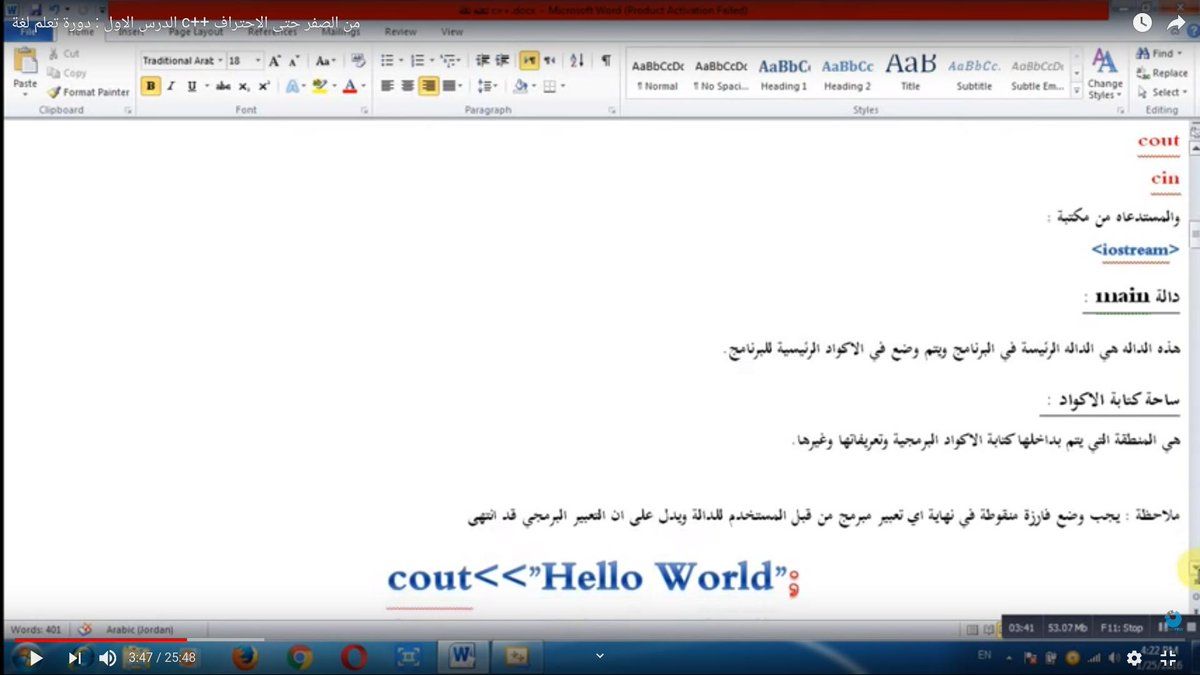Click the Numbering list icon
Viewport: 1200px width, 675px height.
[x=418, y=61]
